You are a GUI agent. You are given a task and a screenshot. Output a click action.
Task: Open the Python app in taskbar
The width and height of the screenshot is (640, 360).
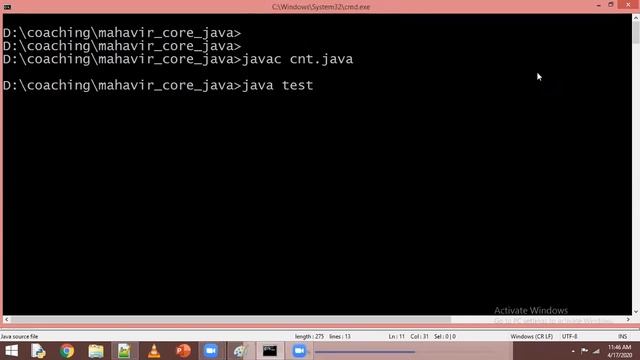pos(38,351)
